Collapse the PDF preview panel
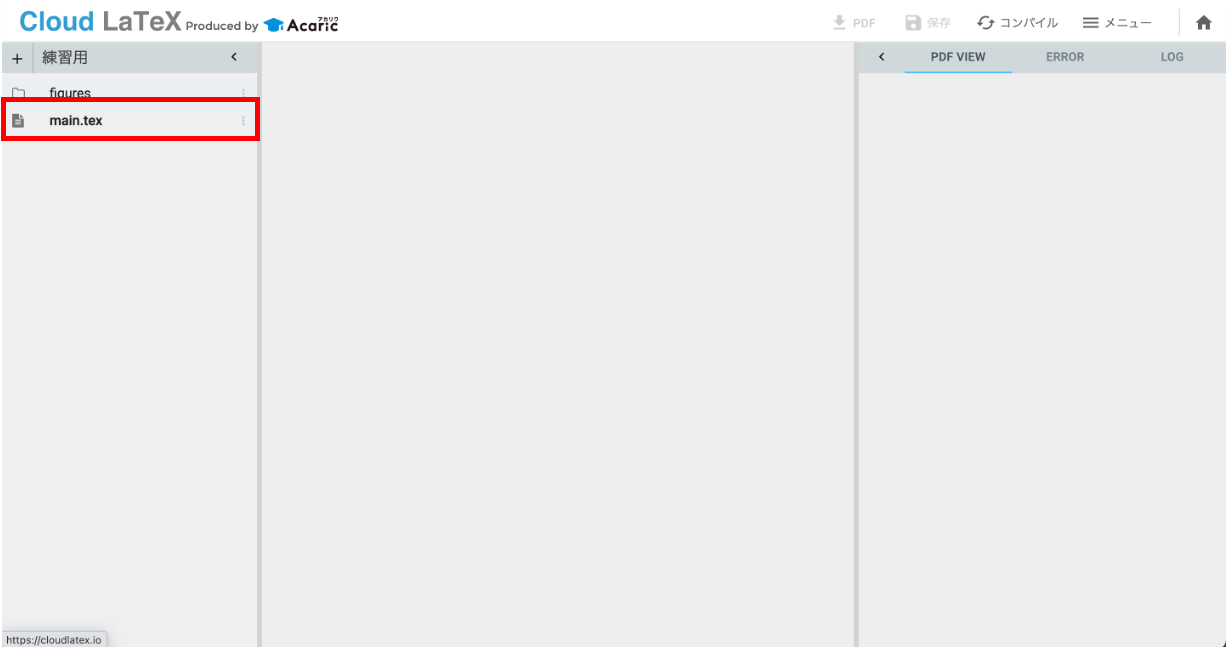 pyautogui.click(x=881, y=57)
